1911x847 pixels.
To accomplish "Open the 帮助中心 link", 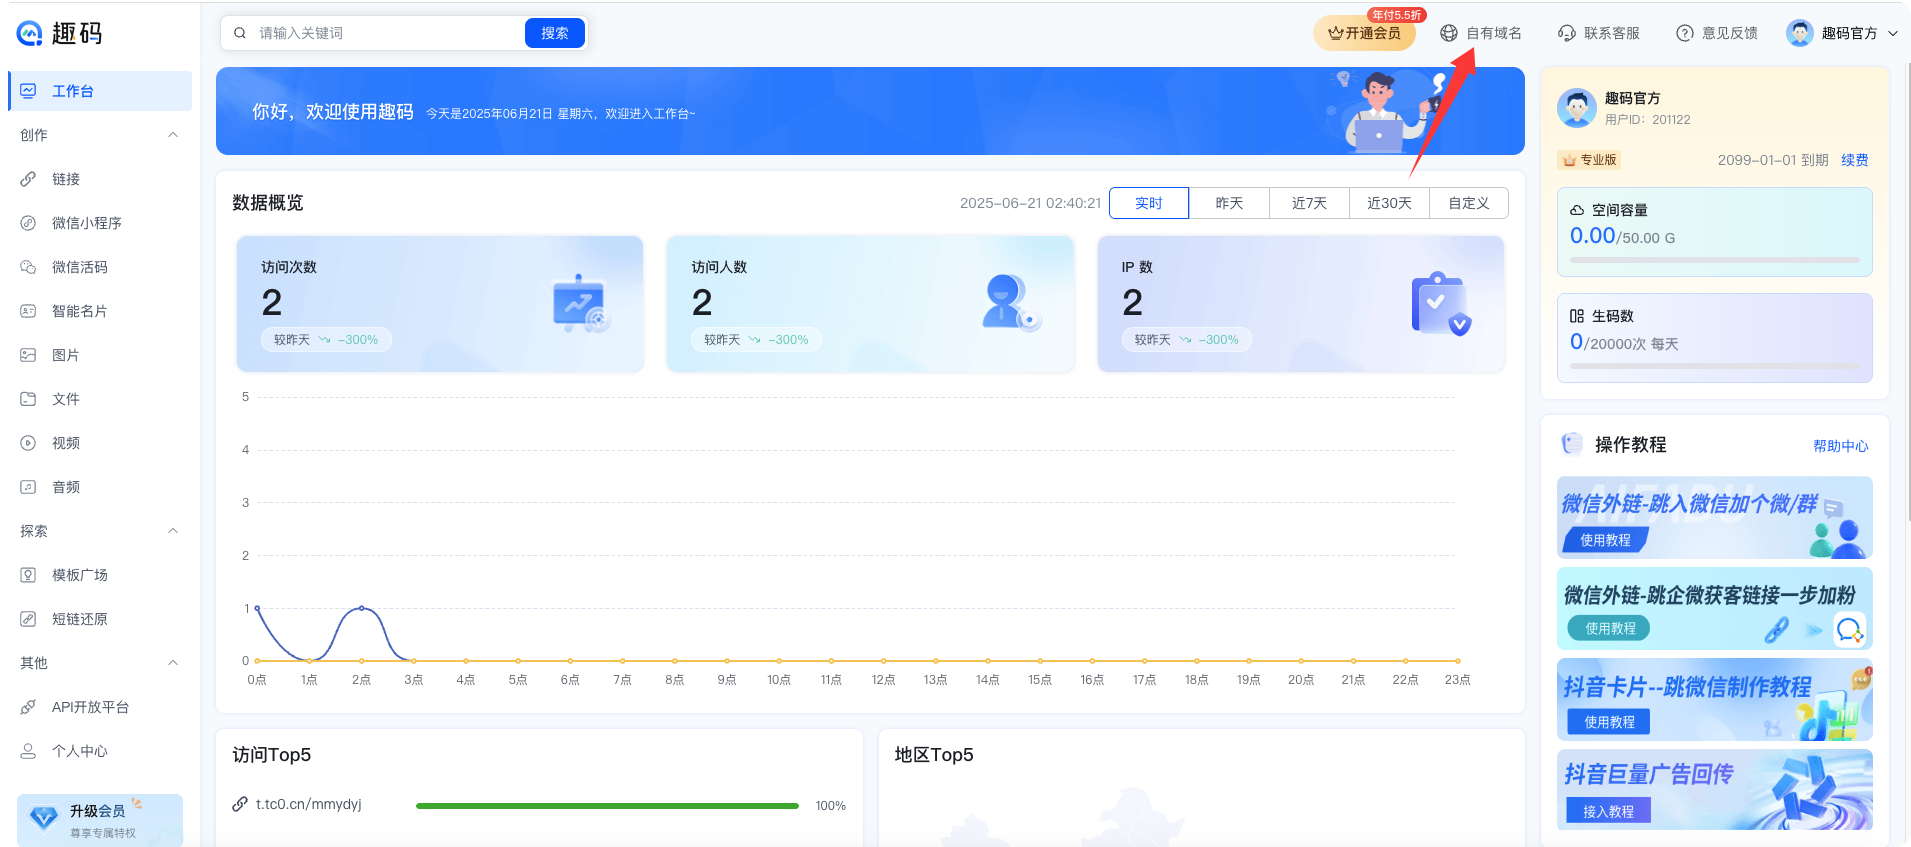I will tap(1840, 446).
